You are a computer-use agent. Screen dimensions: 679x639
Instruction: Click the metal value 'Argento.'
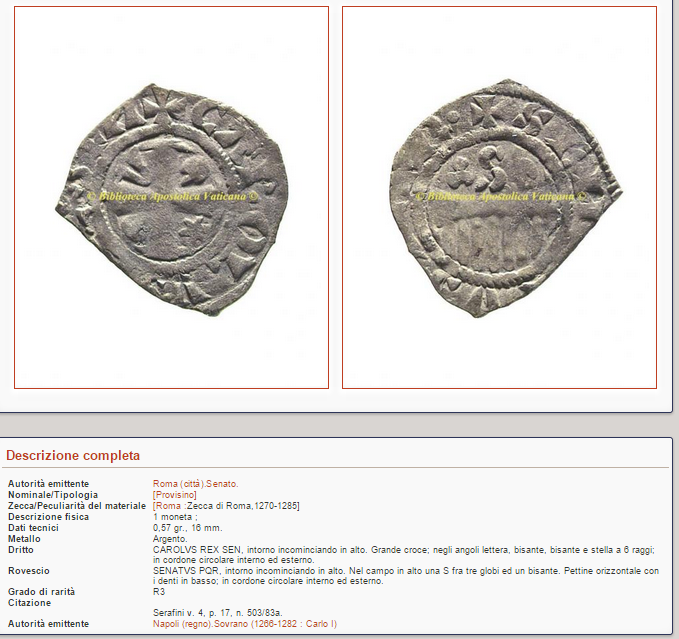point(170,539)
